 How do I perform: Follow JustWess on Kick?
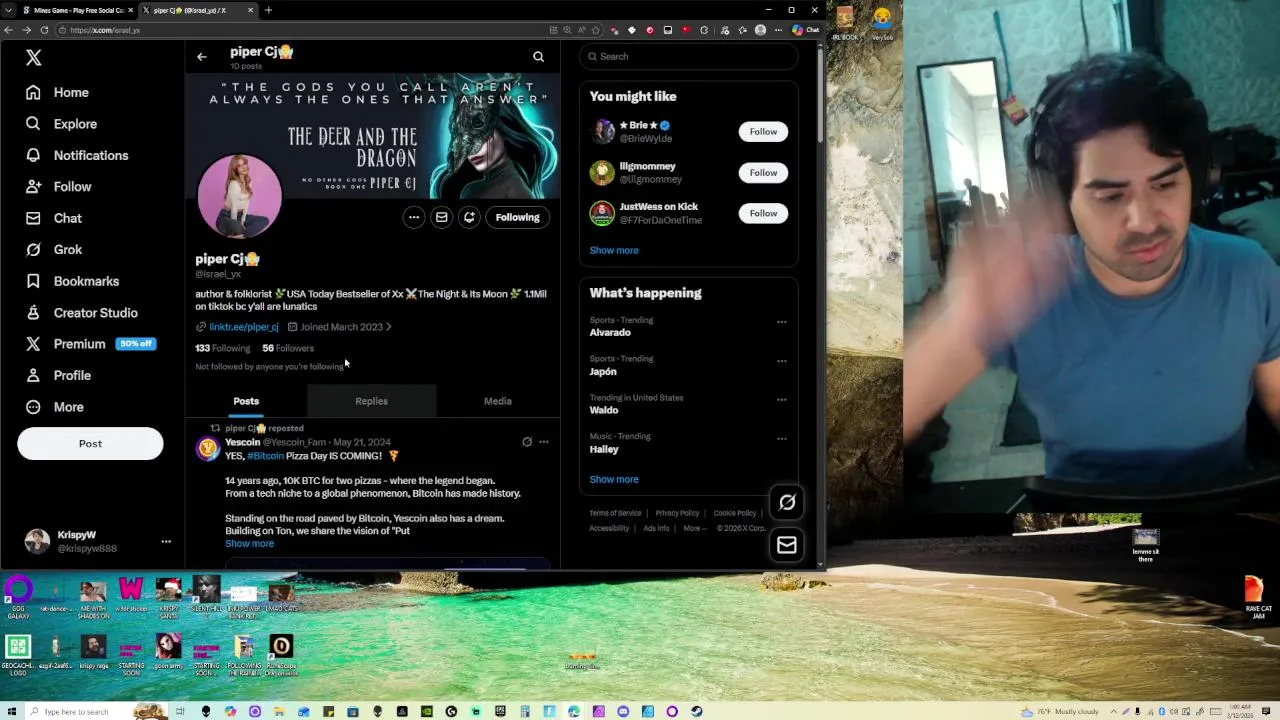click(763, 213)
